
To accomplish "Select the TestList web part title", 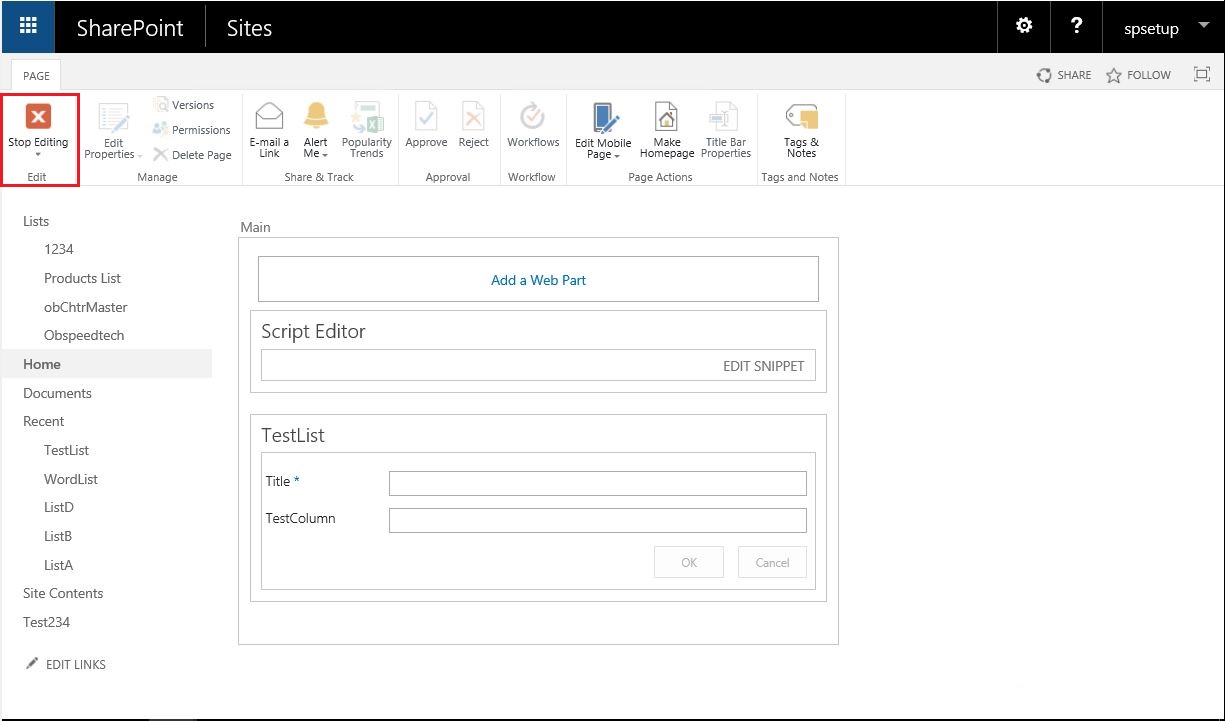I will [293, 435].
